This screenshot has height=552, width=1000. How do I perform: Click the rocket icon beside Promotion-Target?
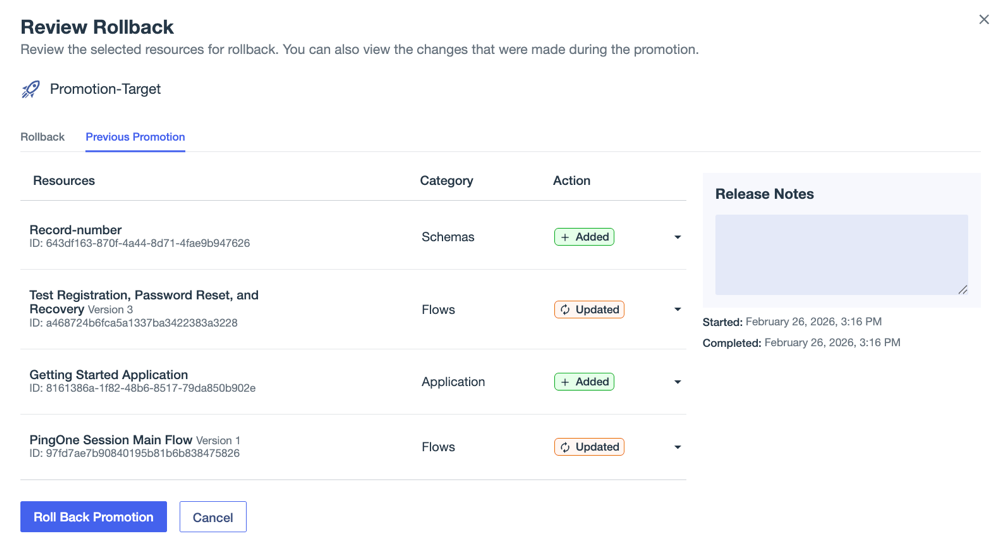click(31, 89)
